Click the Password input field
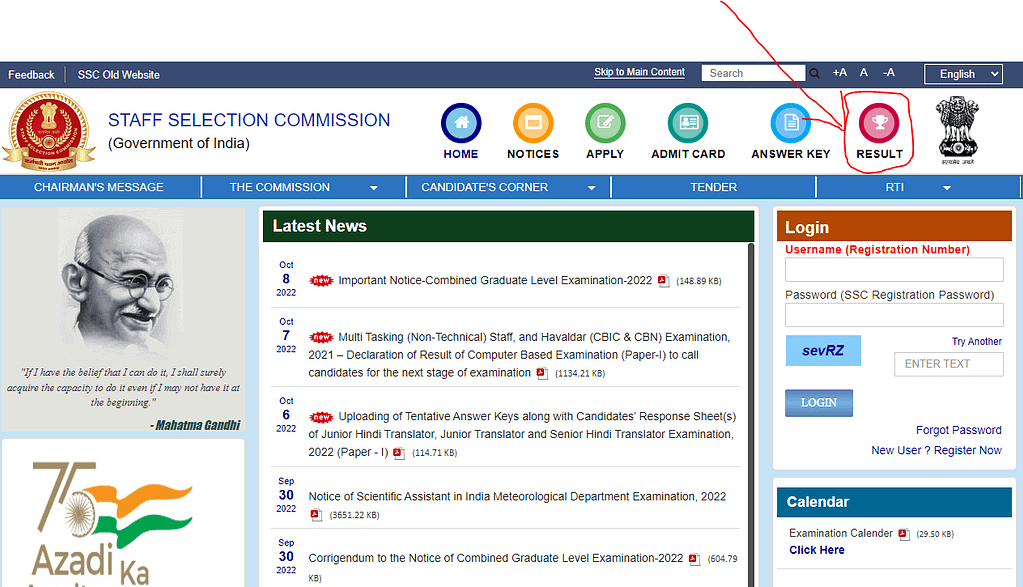The image size is (1023, 587). pyautogui.click(x=894, y=315)
